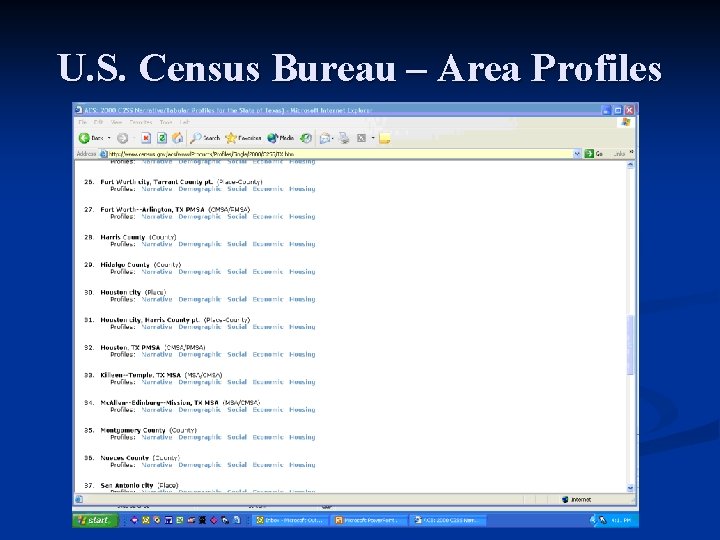Image resolution: width=720 pixels, height=540 pixels.
Task: Click the Windows flag logo in browser corner
Action: click(x=626, y=122)
